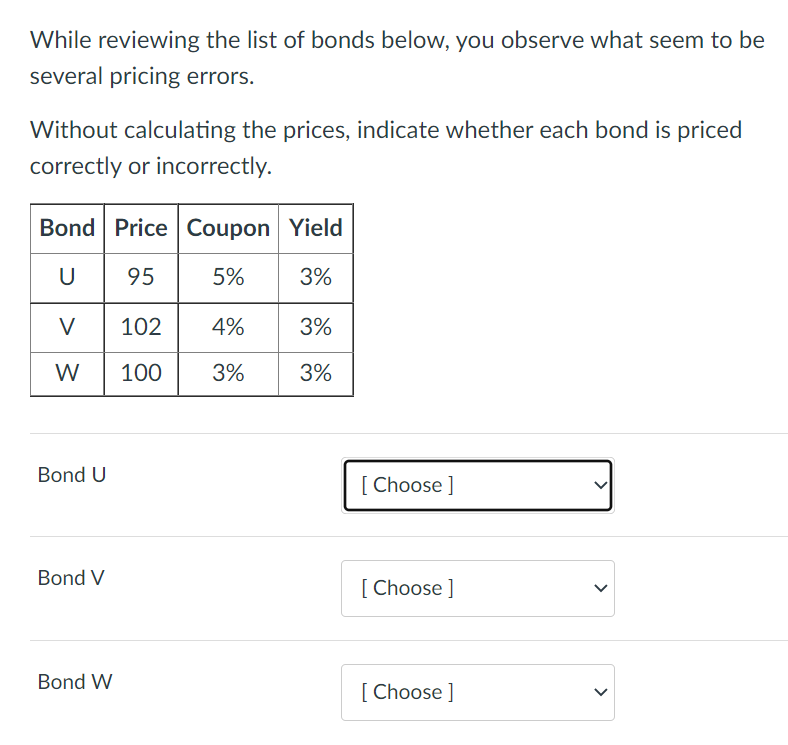Screen dimensions: 788x745
Task: Click the chevron arrow on Bond U dropdown
Action: (x=599, y=485)
